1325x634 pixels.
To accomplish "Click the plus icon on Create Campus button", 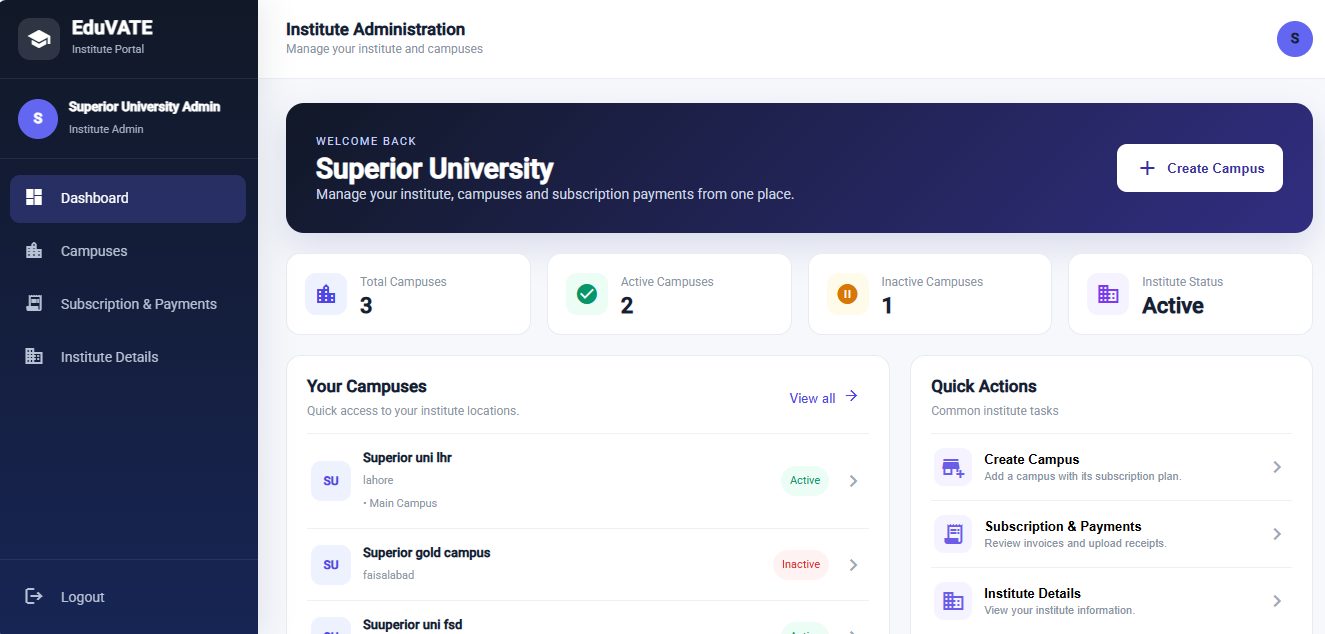I will pos(1147,168).
